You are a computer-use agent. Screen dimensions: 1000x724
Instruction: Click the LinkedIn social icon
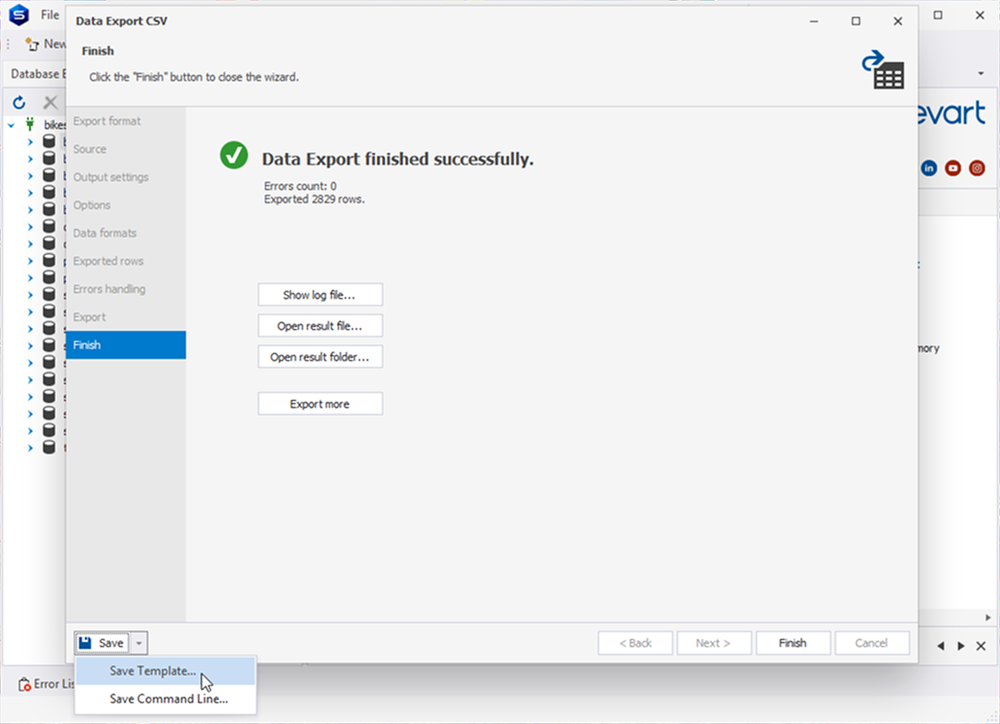929,168
